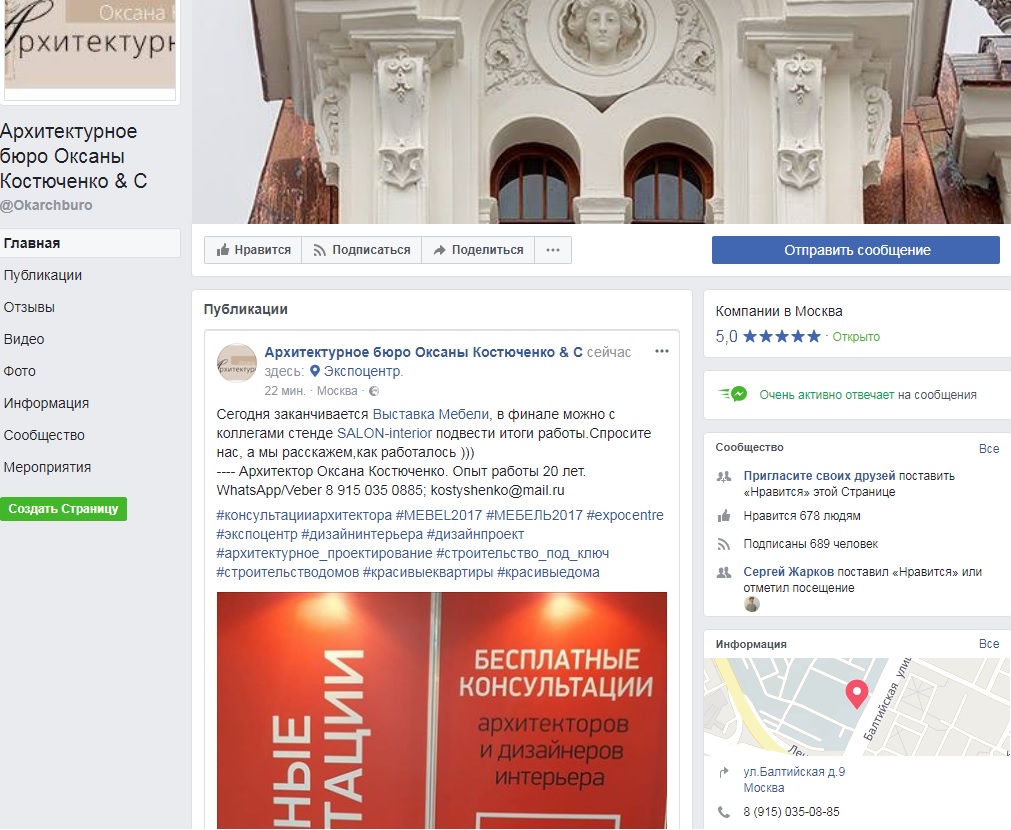
Task: Click the location pin icon before Экспоцентр
Action: point(315,371)
